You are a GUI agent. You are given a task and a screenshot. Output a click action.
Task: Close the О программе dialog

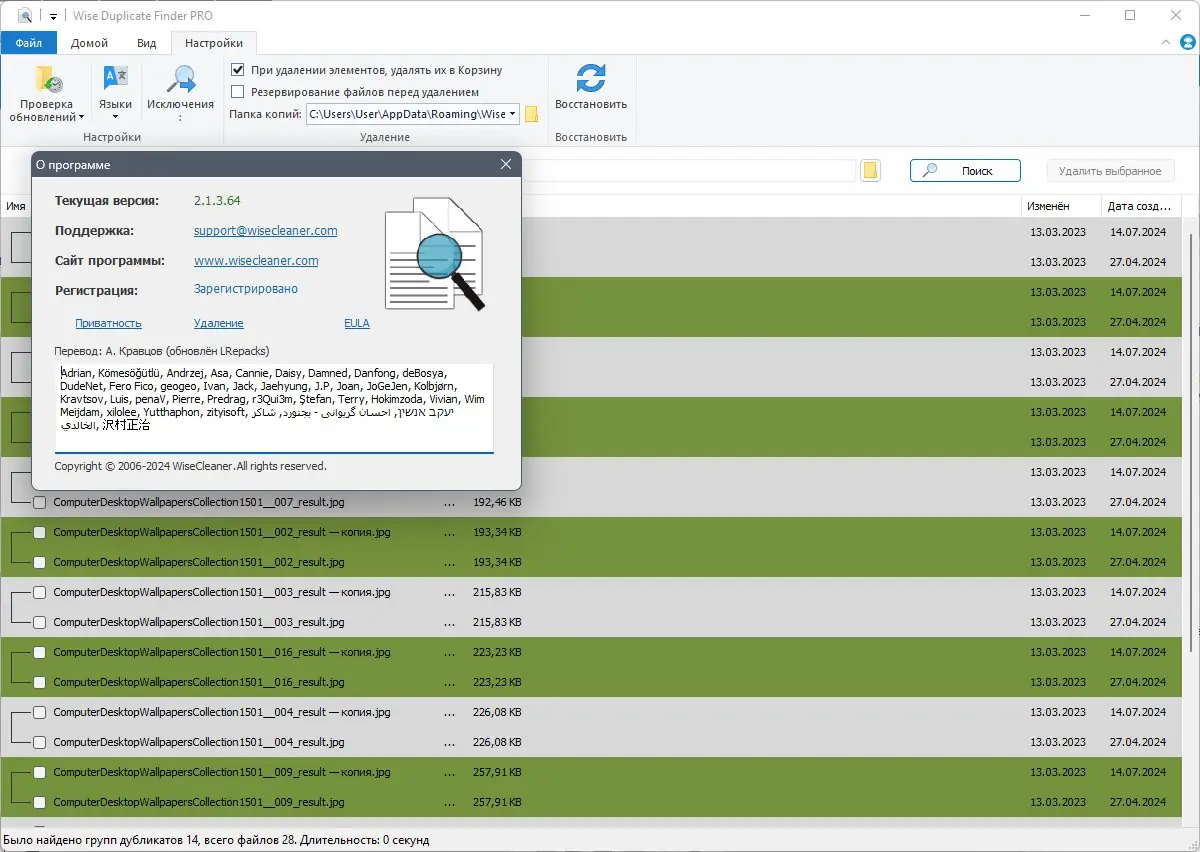point(505,164)
